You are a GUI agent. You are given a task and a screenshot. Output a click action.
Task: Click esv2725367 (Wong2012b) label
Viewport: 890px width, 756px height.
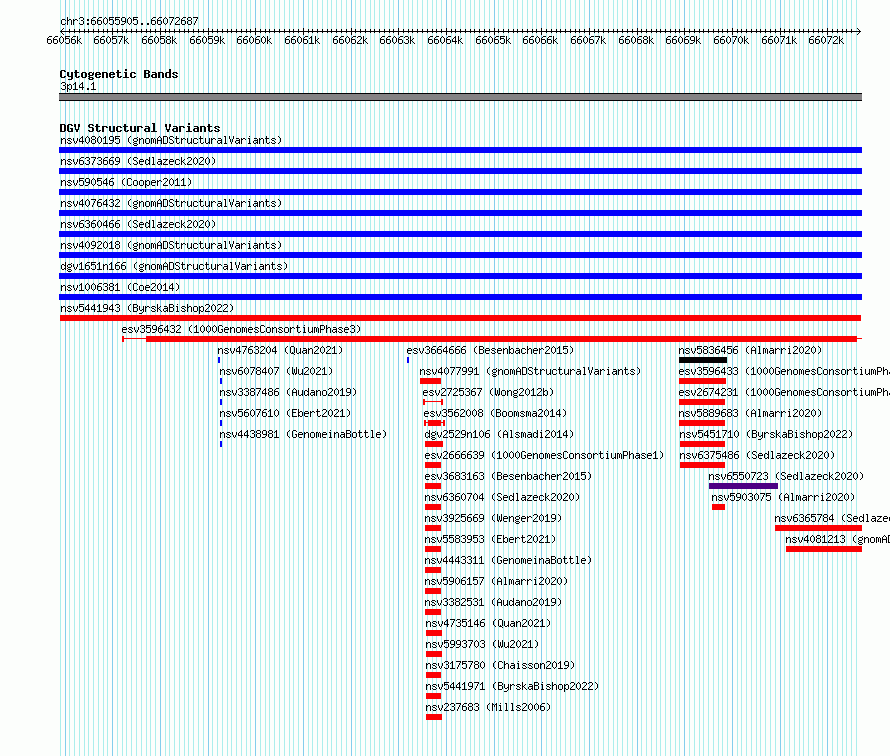click(x=488, y=392)
